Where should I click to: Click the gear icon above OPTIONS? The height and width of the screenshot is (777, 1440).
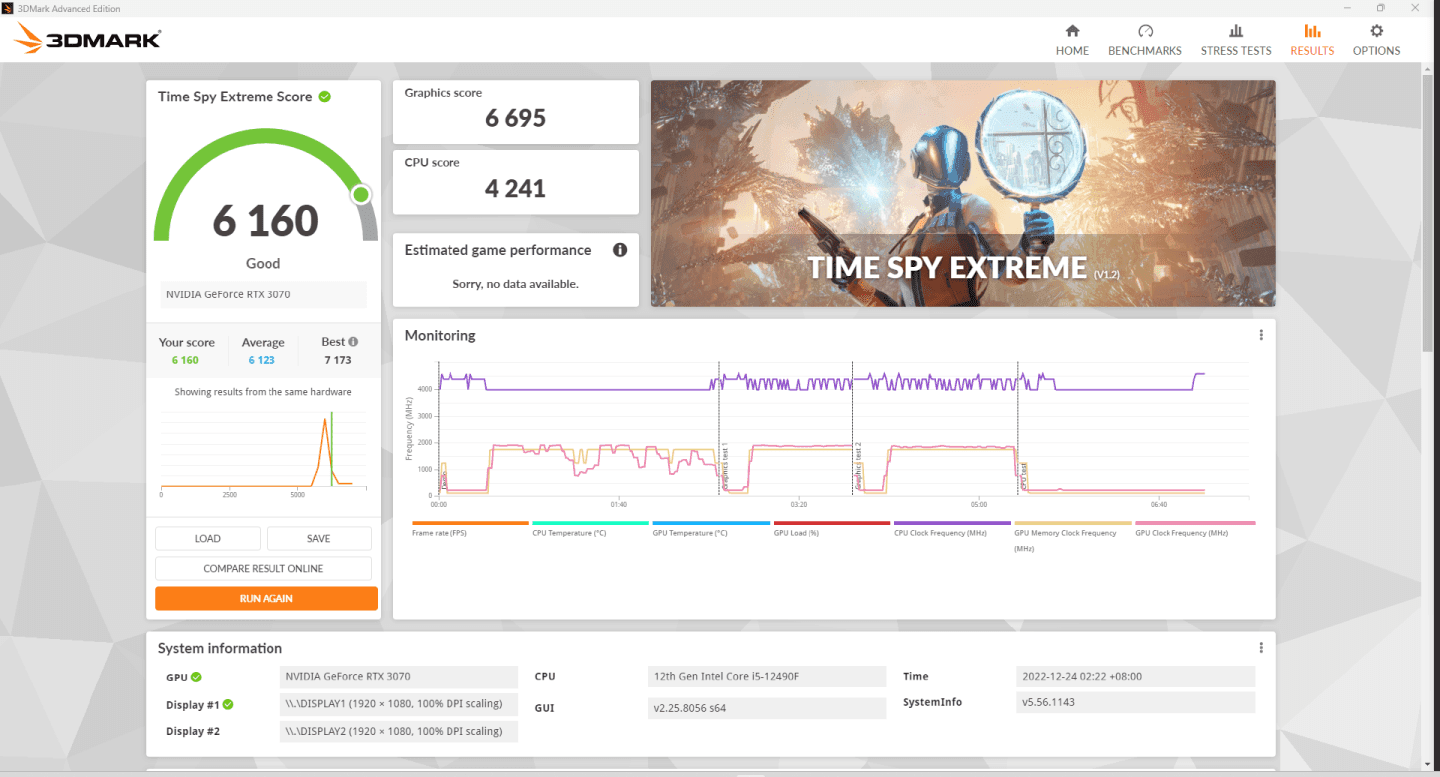(1377, 31)
